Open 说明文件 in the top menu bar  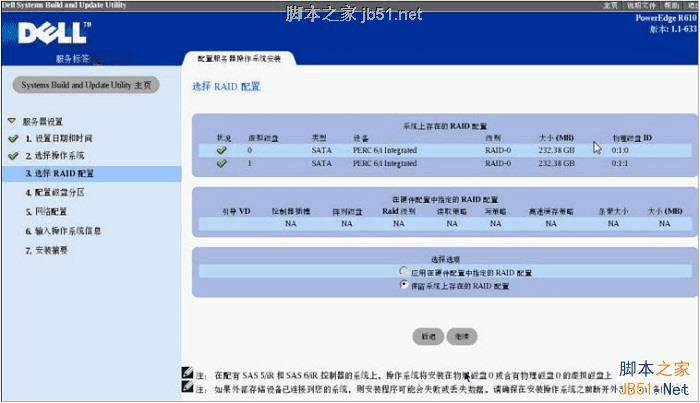(x=641, y=5)
